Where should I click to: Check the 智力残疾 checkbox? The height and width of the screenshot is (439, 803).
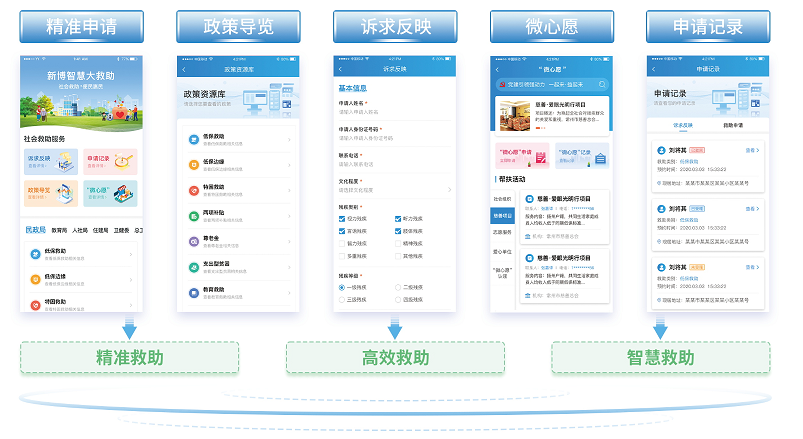tap(342, 243)
